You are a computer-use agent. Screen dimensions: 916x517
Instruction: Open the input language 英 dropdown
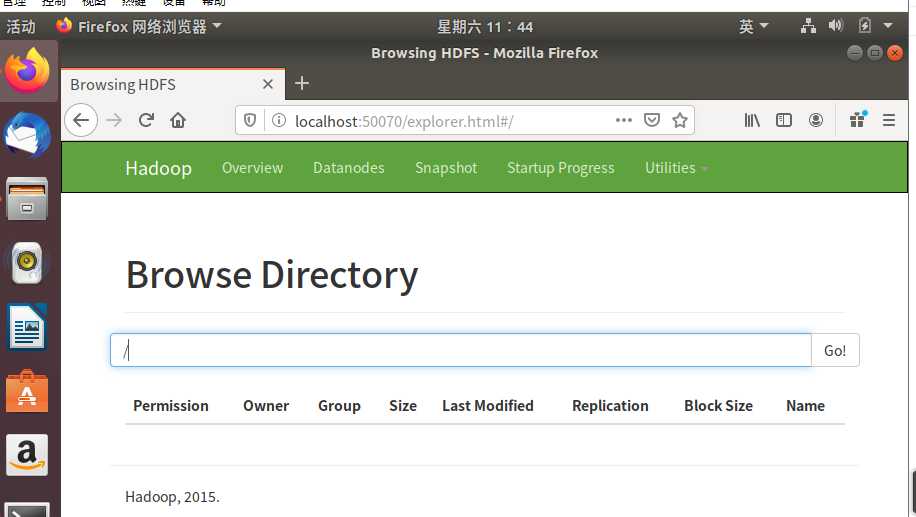pos(753,26)
